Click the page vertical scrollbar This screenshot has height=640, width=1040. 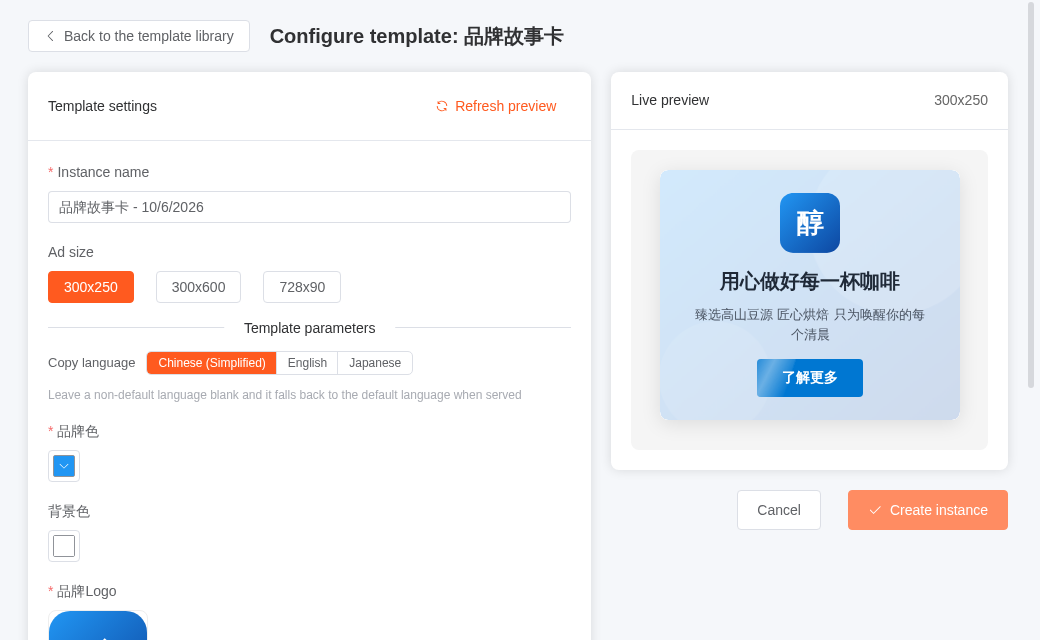click(x=1031, y=196)
